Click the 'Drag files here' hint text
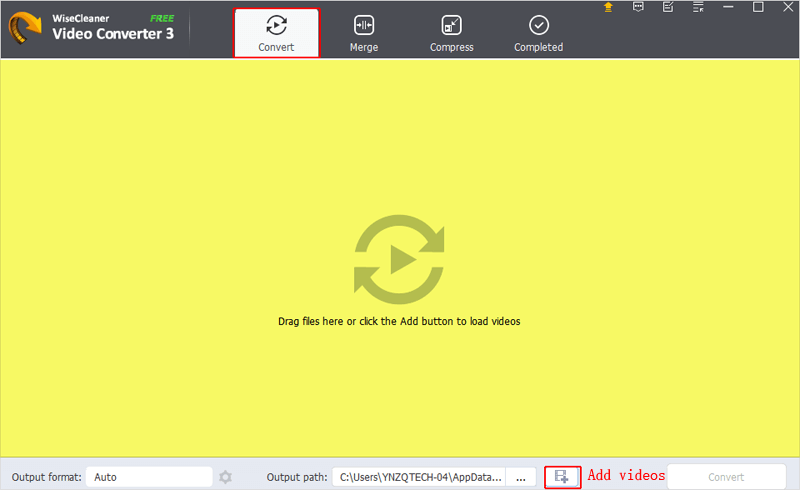The height and width of the screenshot is (490, 800). tap(399, 321)
